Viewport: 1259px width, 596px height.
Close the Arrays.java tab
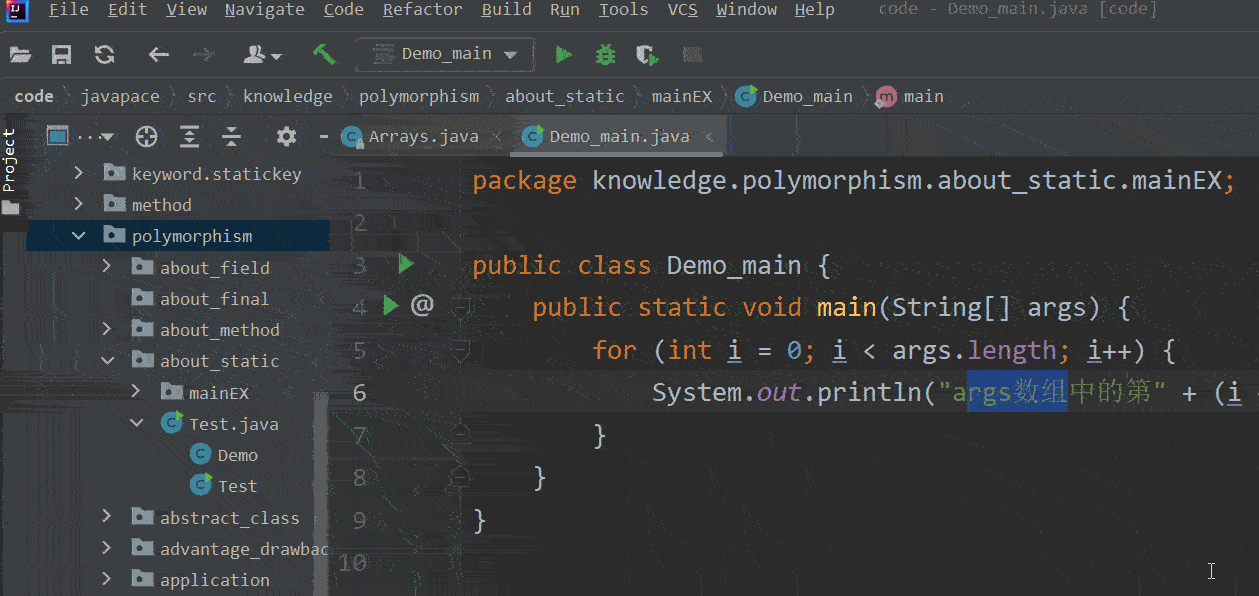(498, 137)
